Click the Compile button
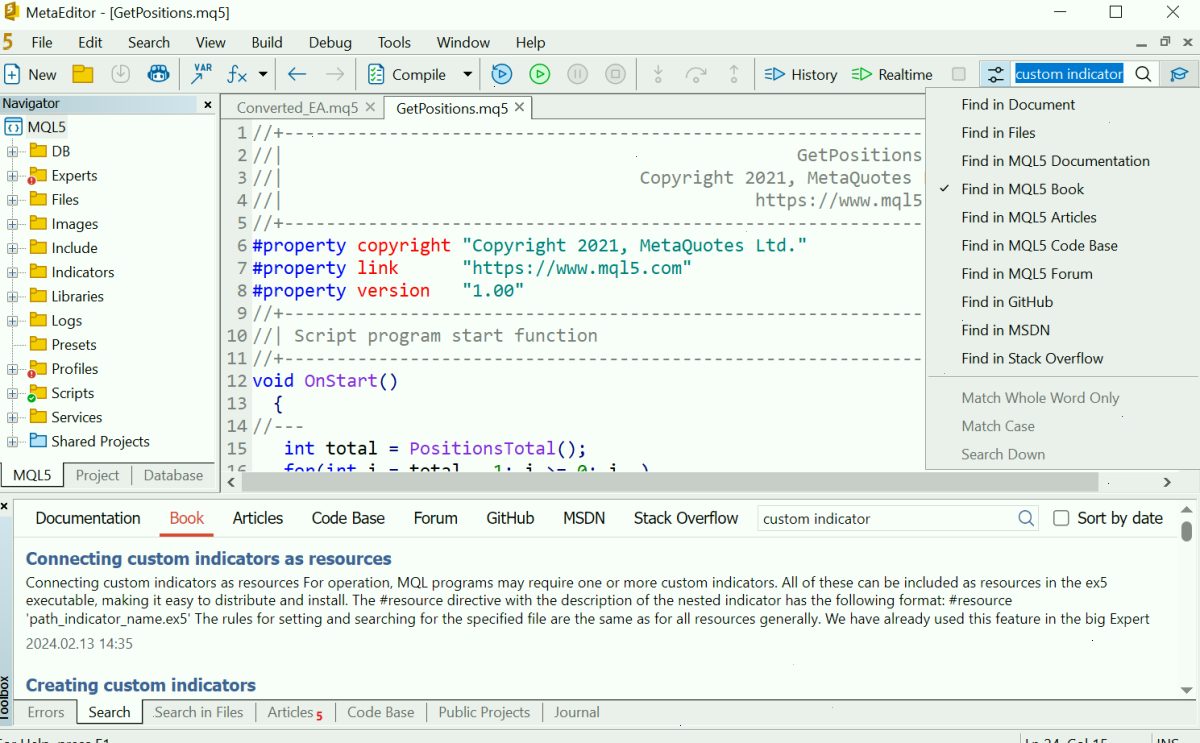Viewport: 1200px width, 743px height. pyautogui.click(x=406, y=74)
